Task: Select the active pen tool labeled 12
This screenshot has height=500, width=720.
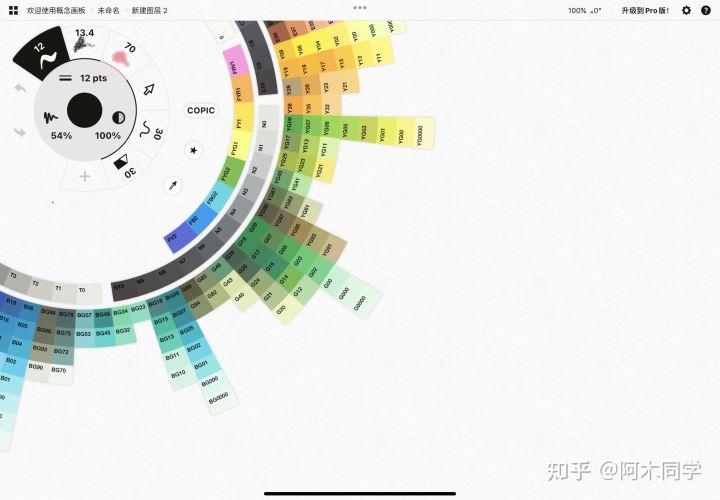Action: 42,54
